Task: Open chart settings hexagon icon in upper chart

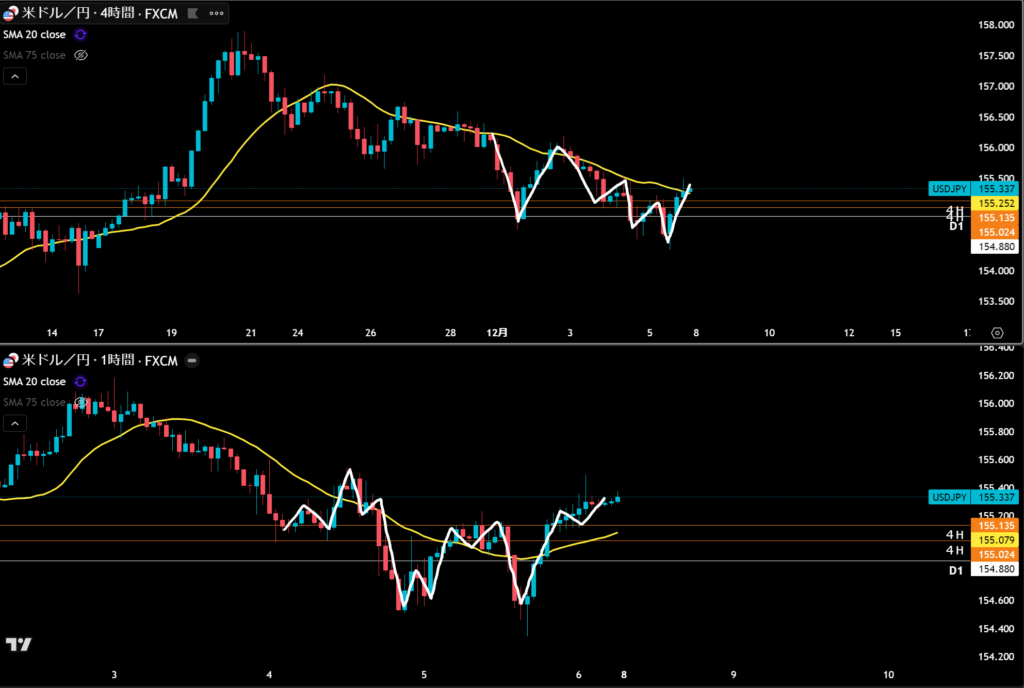Action: click(x=997, y=332)
